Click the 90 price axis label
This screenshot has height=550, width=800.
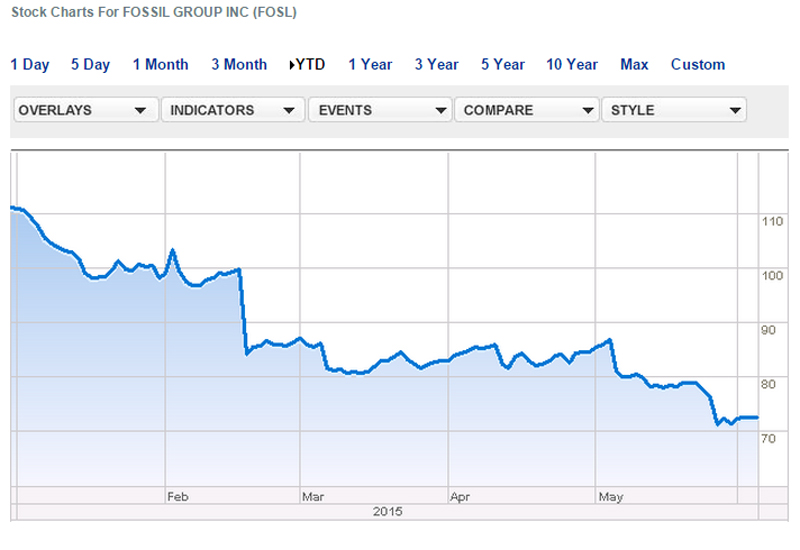point(768,330)
